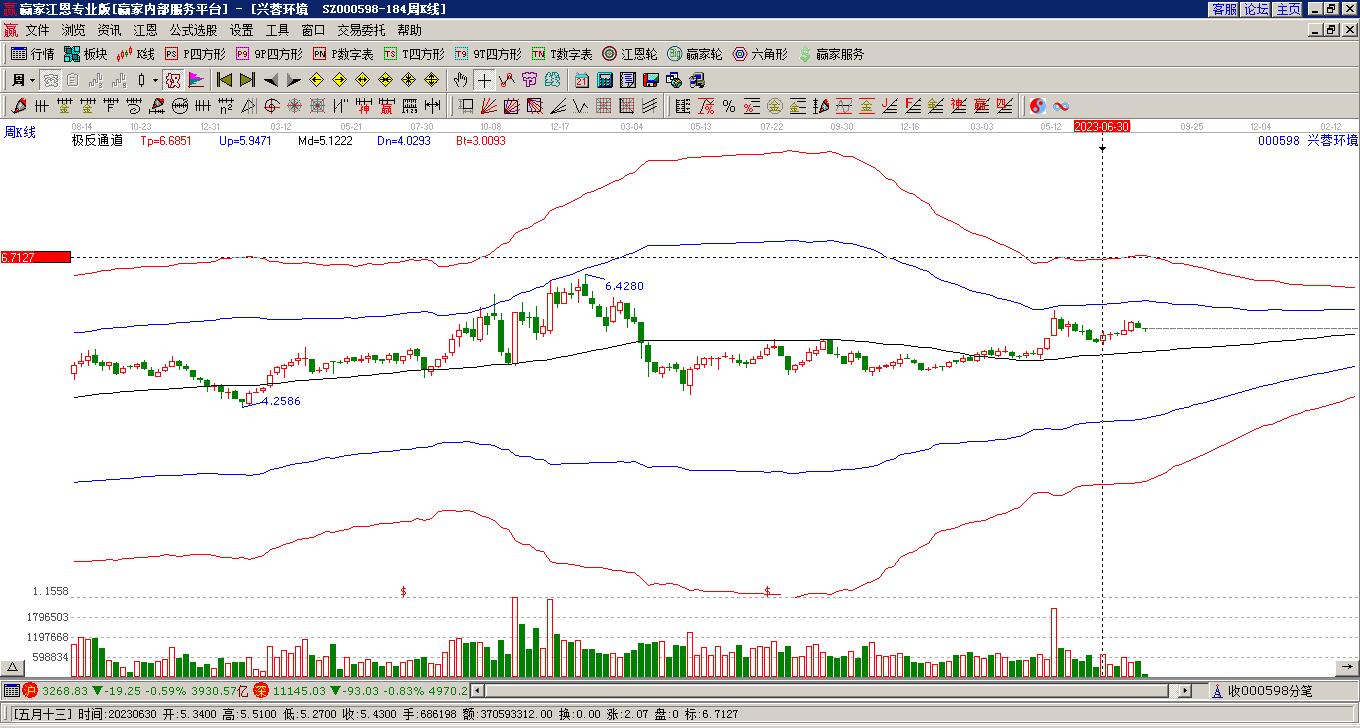Step forward with the black right arrow
Screen dimensions: 1360x728
[x=294, y=80]
